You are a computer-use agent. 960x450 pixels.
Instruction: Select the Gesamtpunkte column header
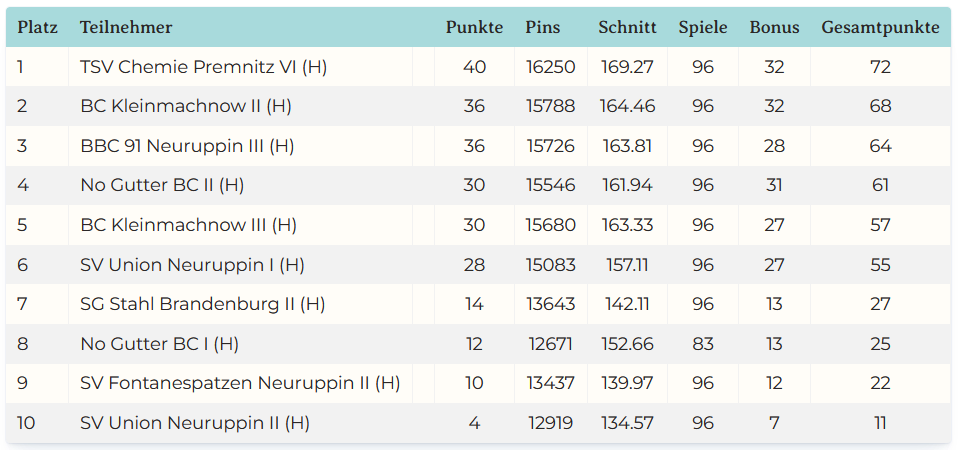880,28
